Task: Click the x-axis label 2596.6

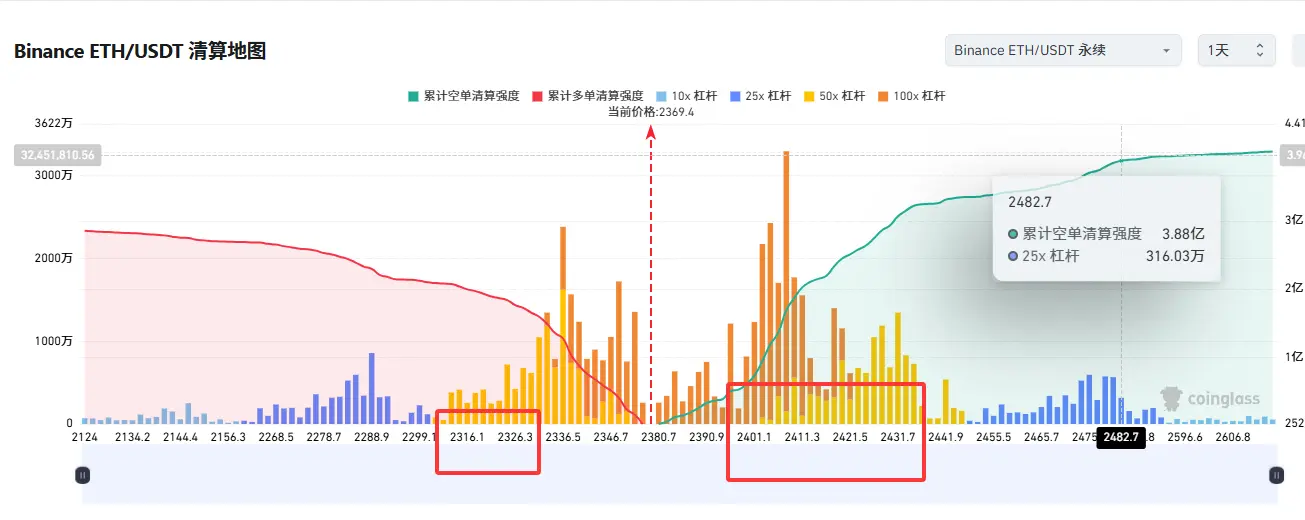Action: [1186, 437]
